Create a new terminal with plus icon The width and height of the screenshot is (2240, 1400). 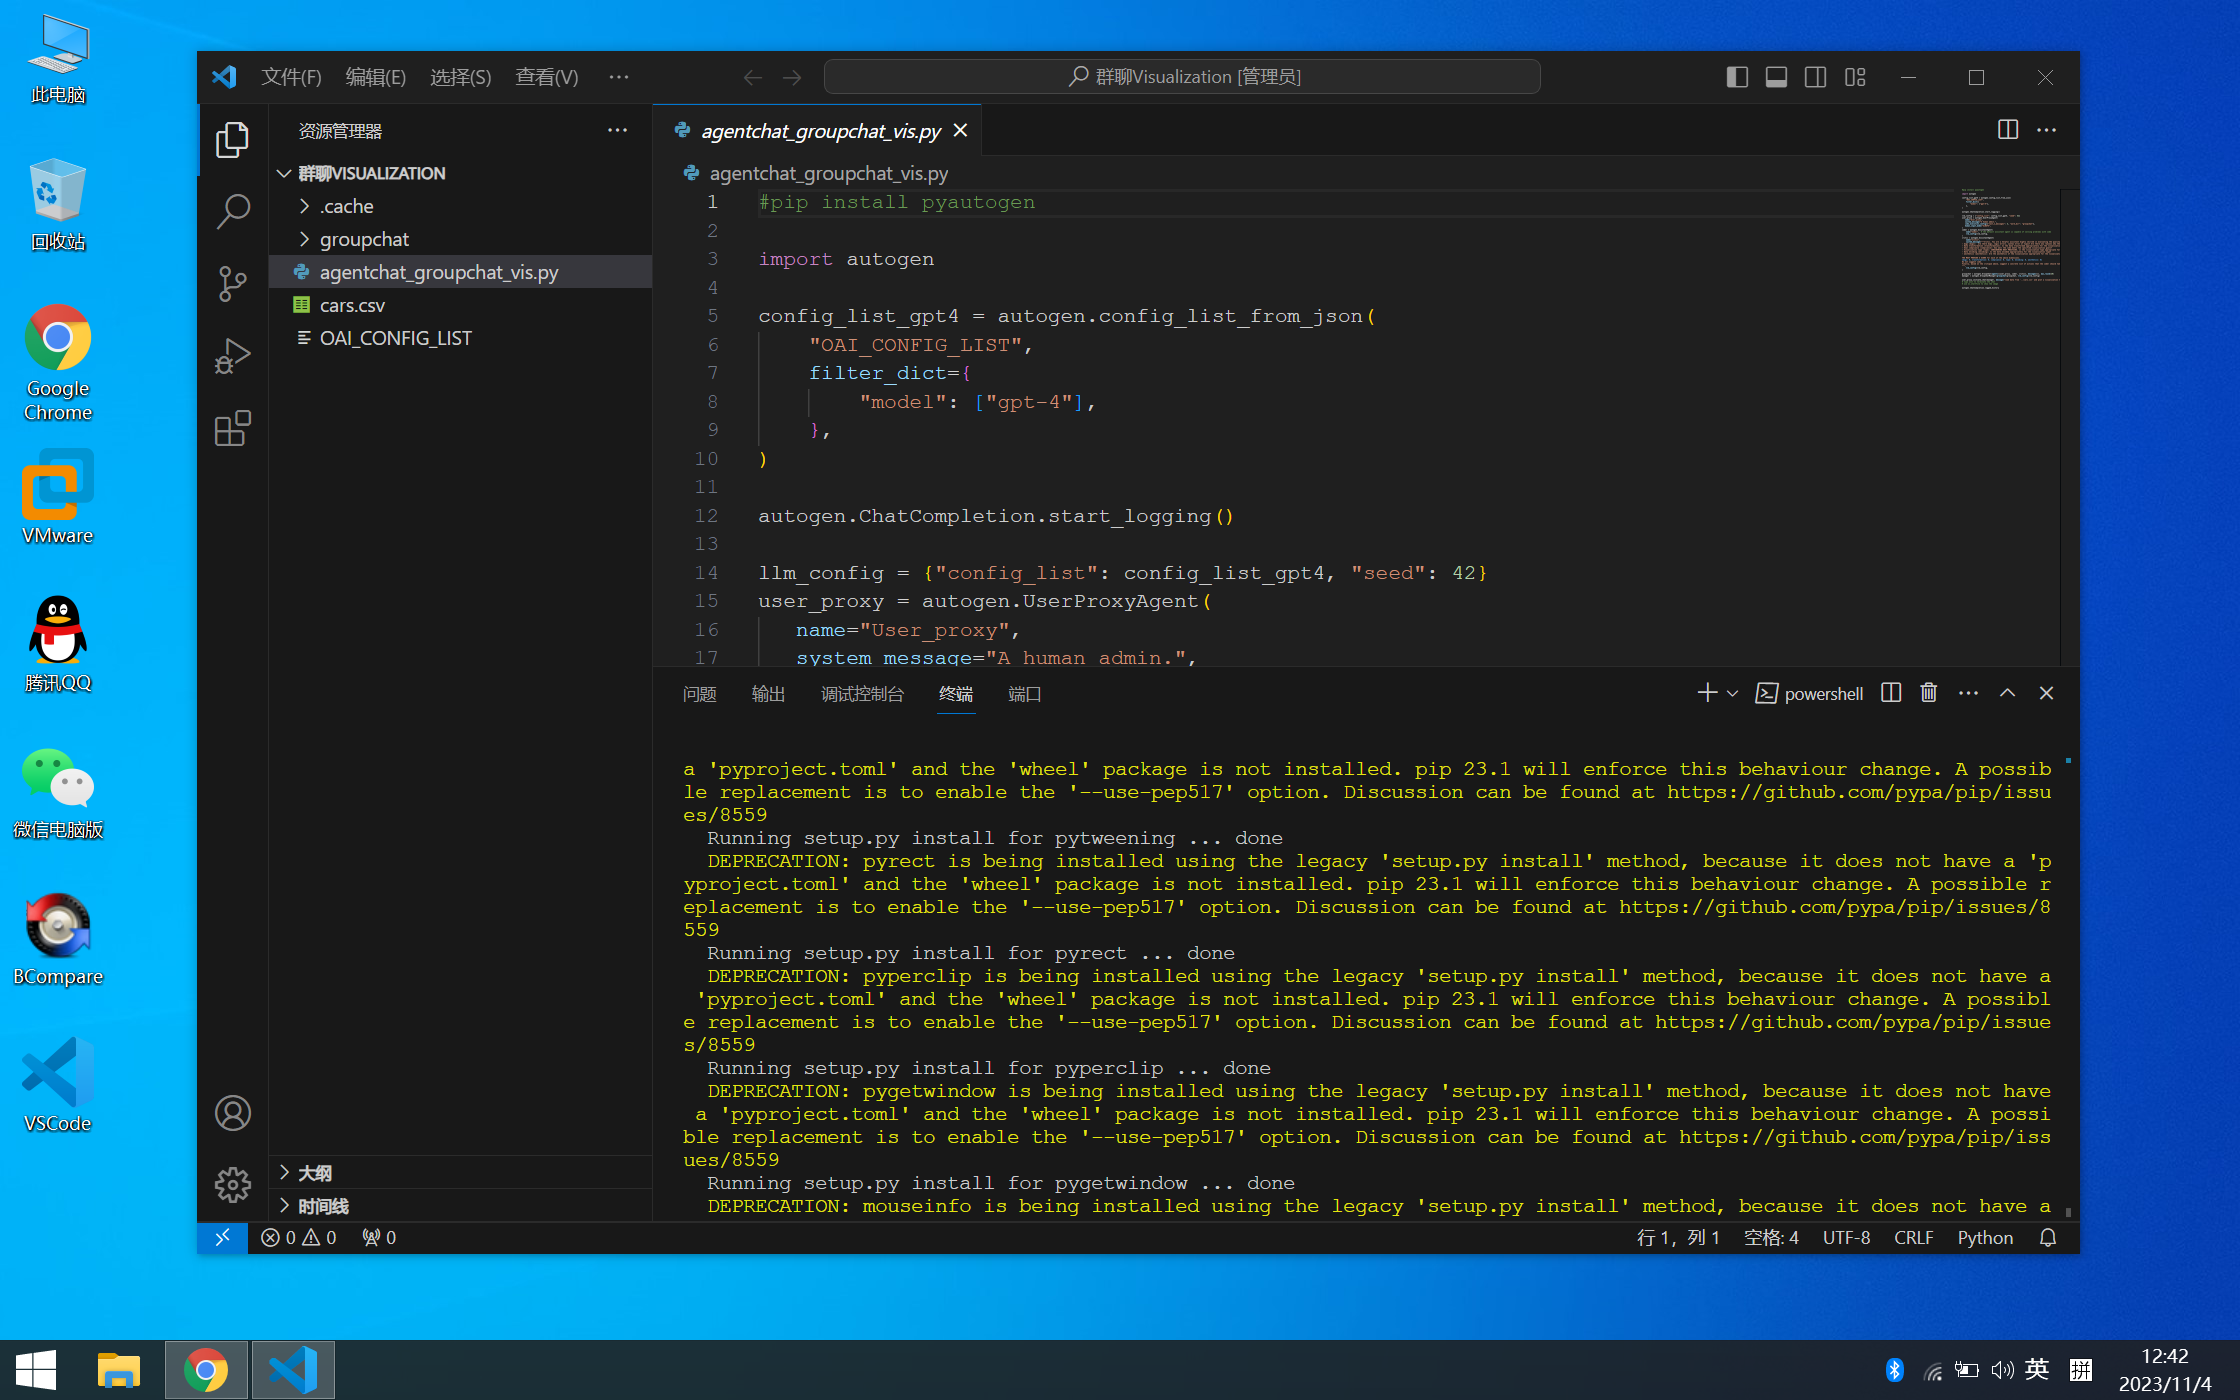coord(1706,693)
